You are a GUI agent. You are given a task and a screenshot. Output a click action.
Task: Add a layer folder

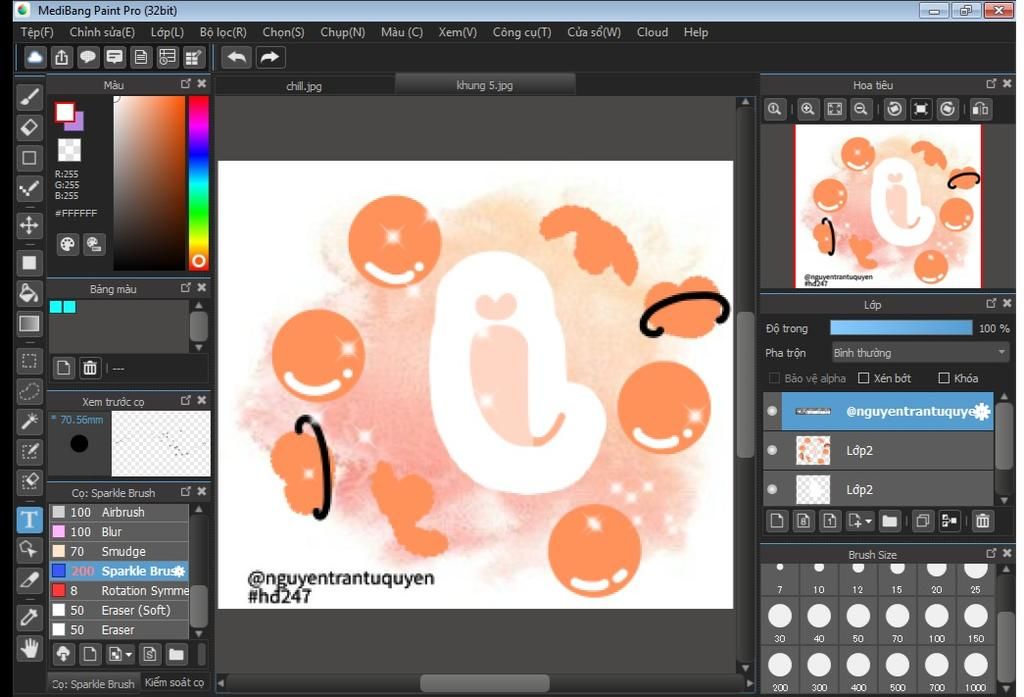tap(889, 521)
